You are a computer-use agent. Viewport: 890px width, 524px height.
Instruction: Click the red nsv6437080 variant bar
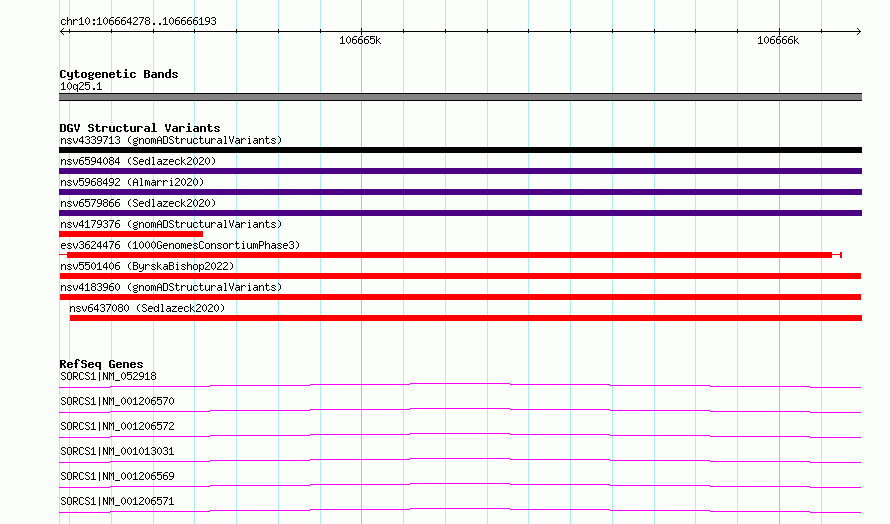coord(466,318)
